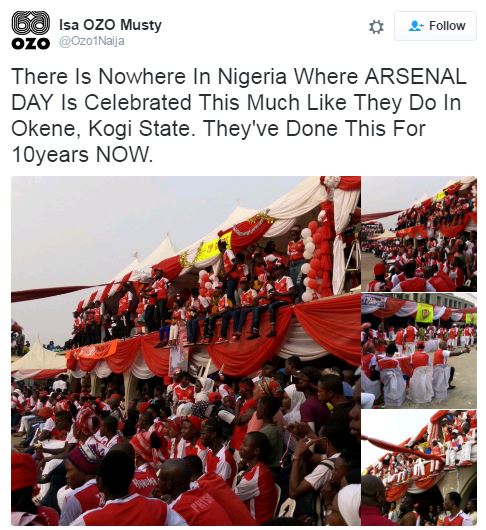The image size is (486, 530).
Task: Click the text 10years NOW
Action: tap(82, 155)
